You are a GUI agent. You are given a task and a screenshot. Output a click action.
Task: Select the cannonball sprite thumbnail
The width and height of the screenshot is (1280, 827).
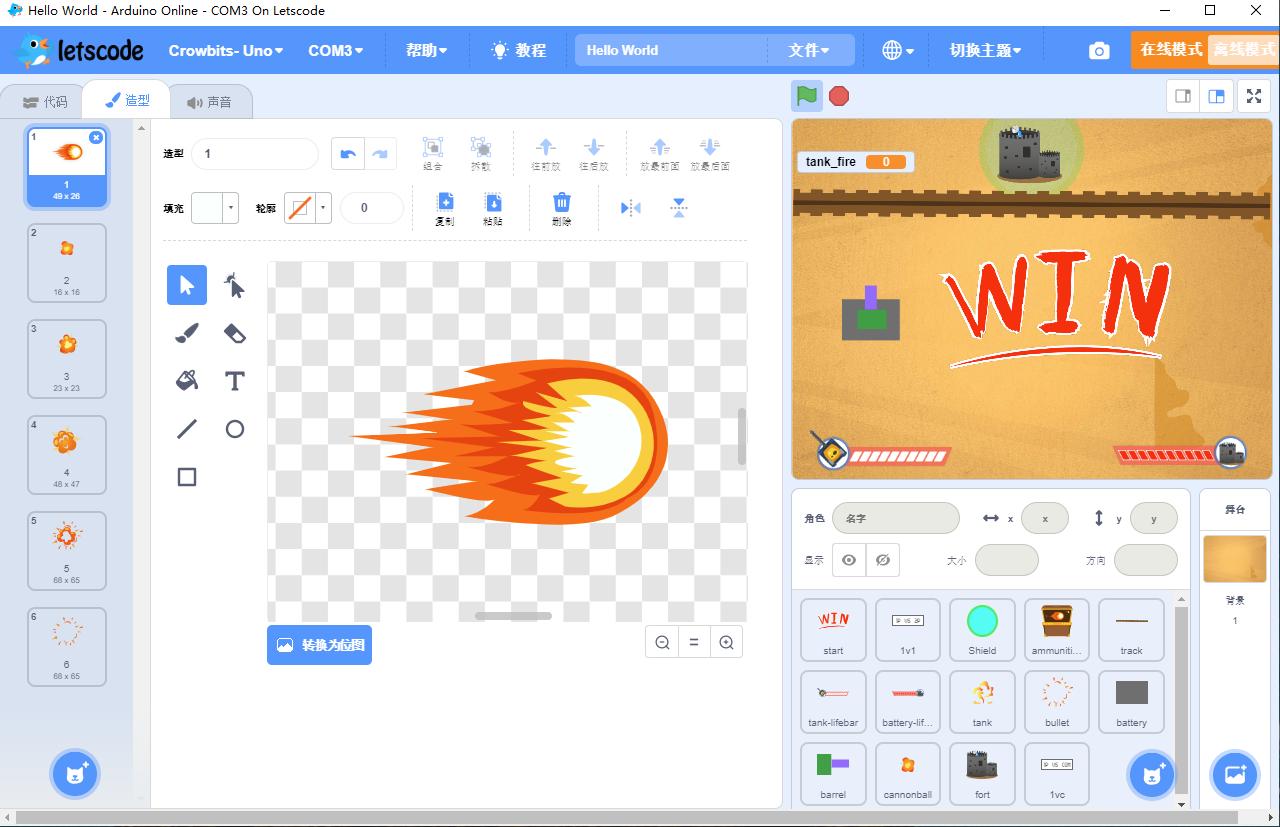tap(907, 773)
